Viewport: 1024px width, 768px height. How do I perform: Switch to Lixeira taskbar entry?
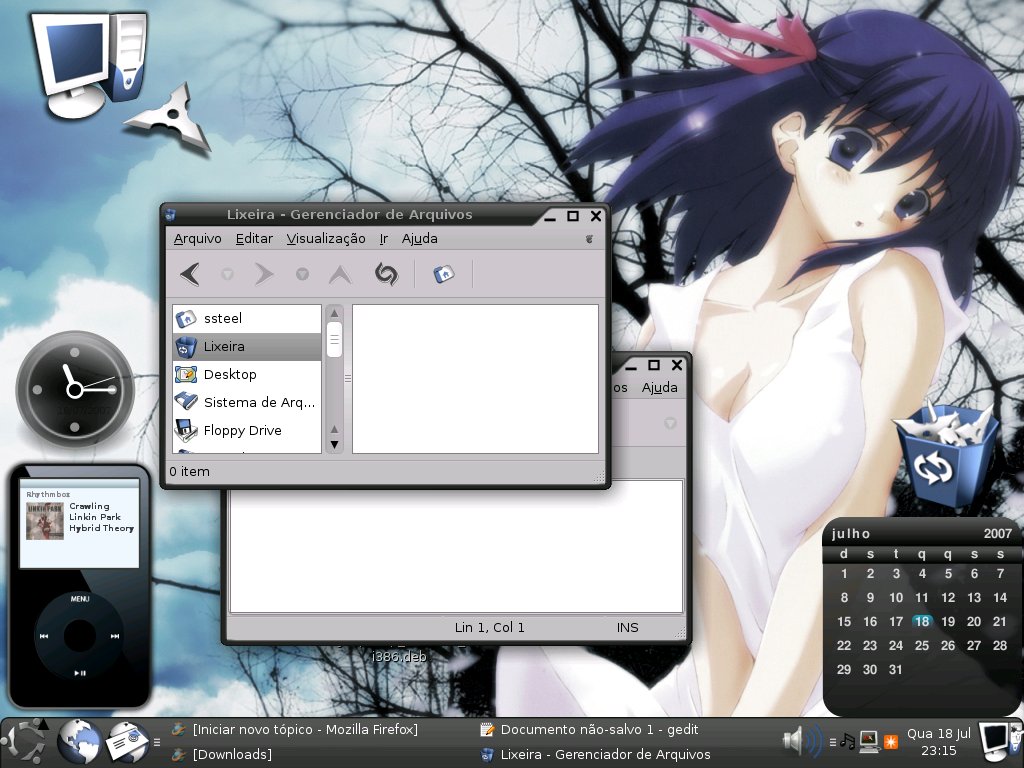[x=596, y=754]
